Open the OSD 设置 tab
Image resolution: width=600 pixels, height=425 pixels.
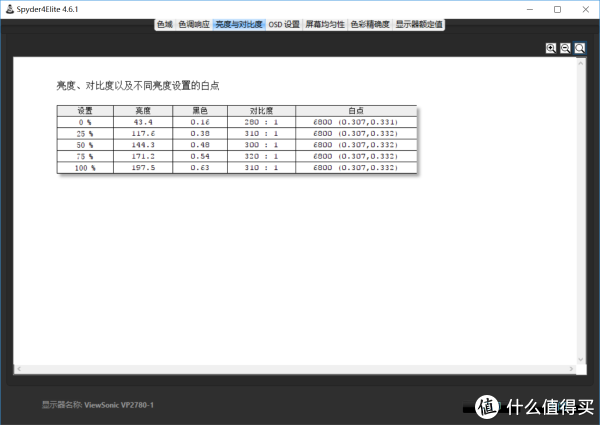(284, 25)
